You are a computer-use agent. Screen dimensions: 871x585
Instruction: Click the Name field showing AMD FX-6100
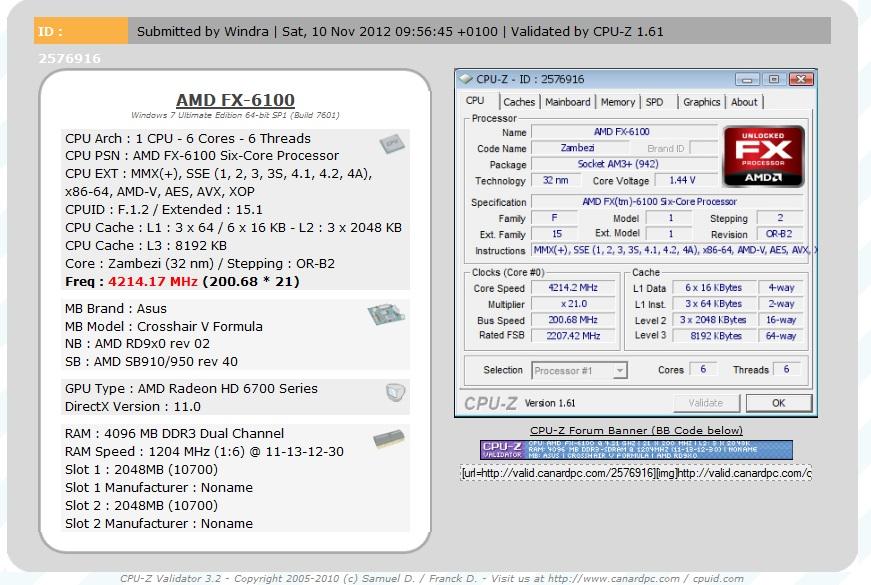624,132
